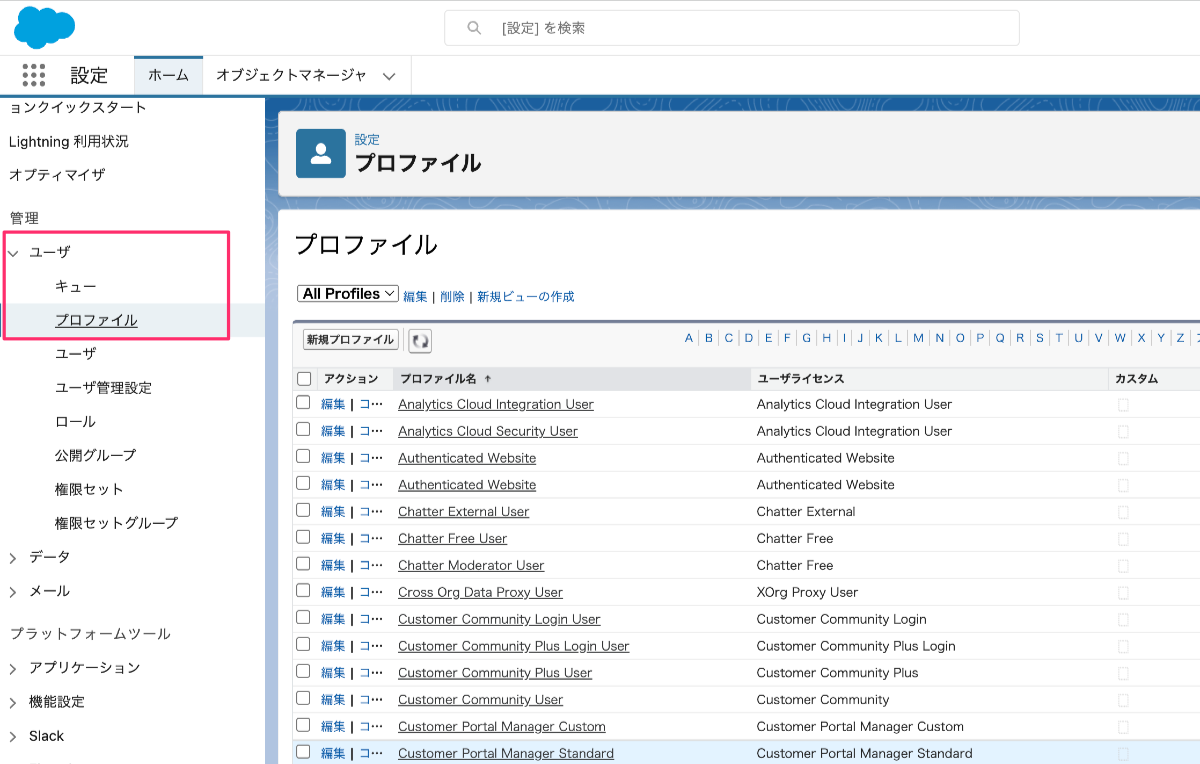Filter profiles by letter C
This screenshot has height=764, width=1200.
click(729, 338)
